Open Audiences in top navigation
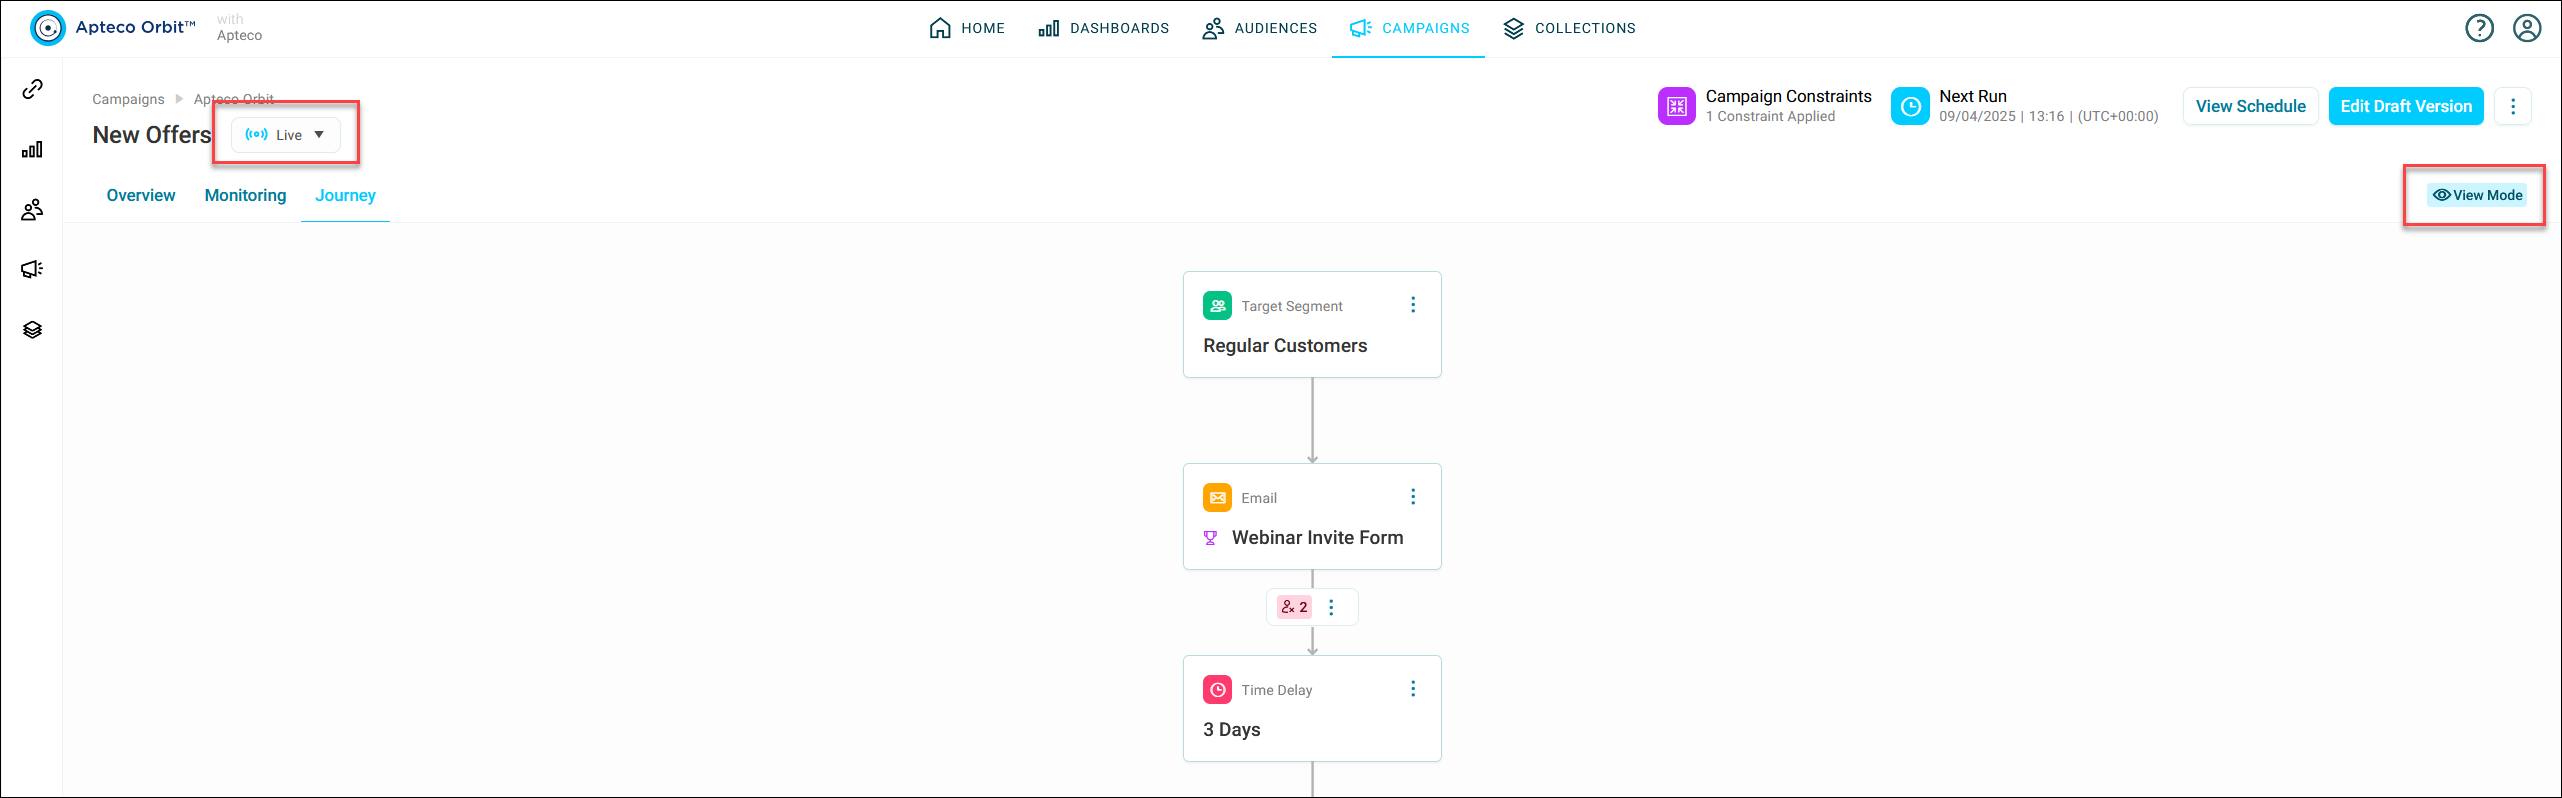2562x798 pixels. coord(1260,28)
